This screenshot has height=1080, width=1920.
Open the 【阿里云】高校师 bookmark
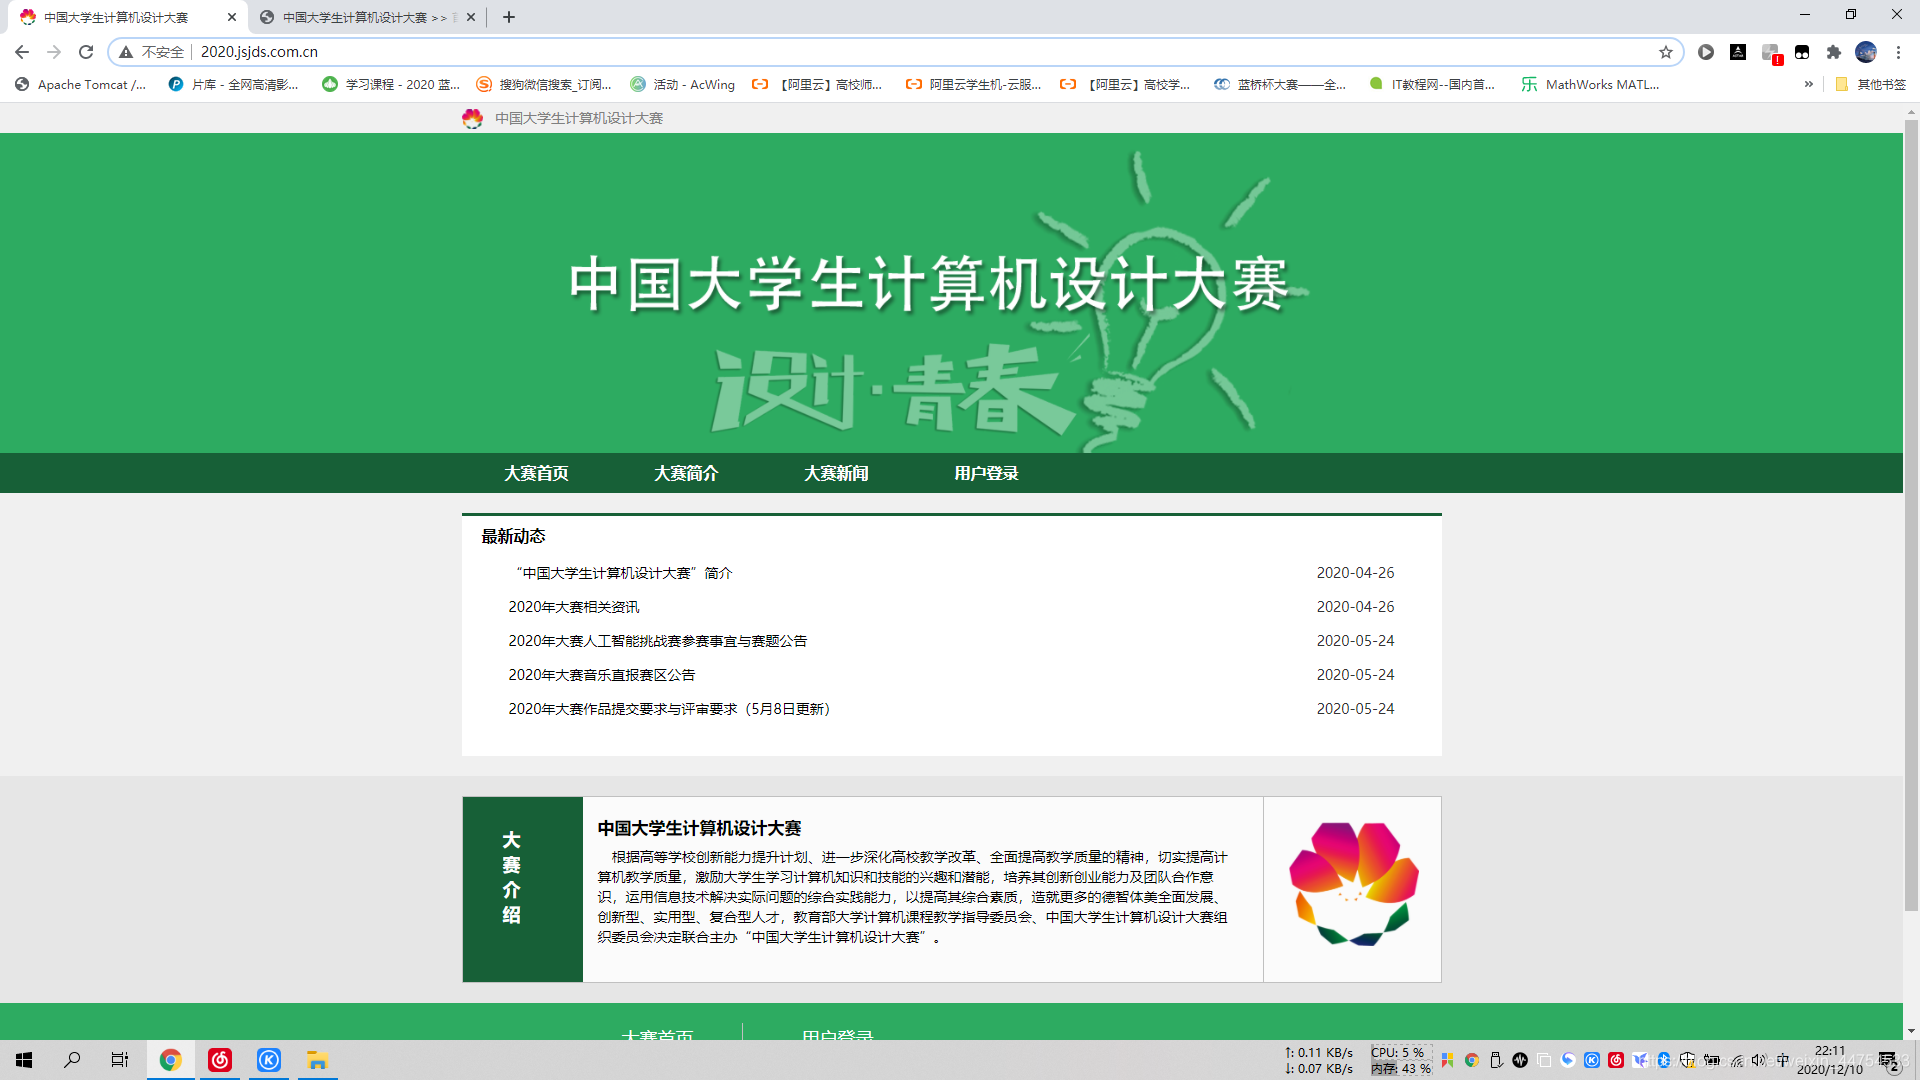[x=818, y=85]
